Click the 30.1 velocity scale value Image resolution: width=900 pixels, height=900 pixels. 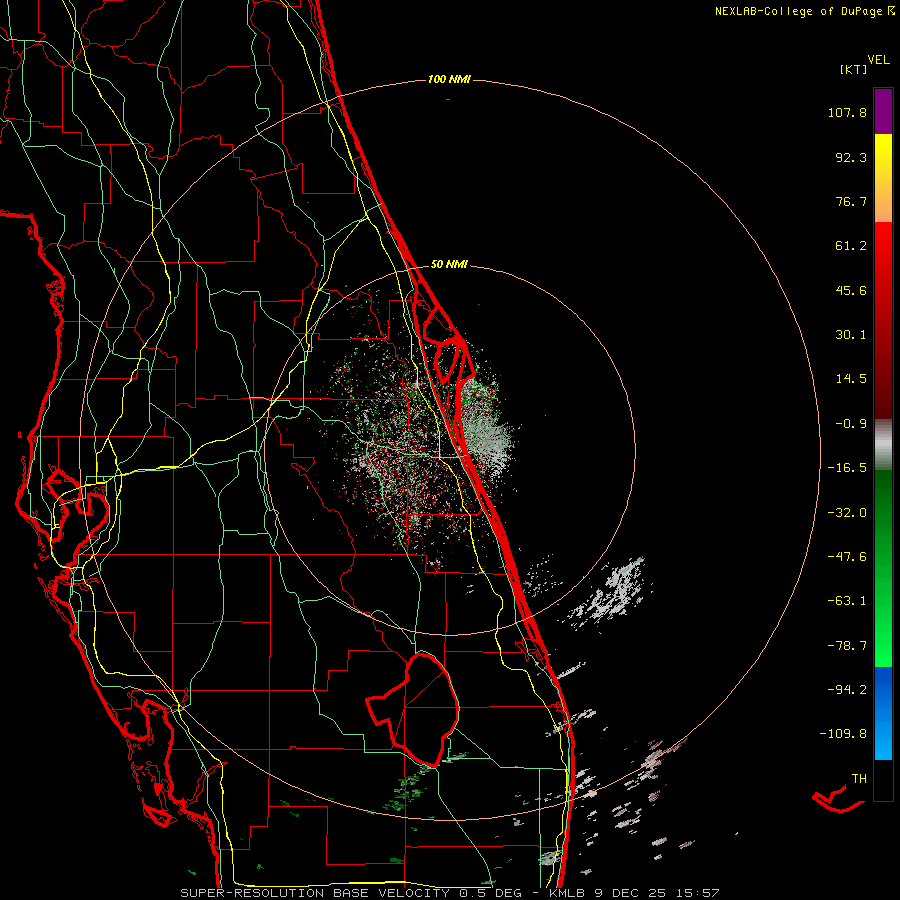[851, 335]
